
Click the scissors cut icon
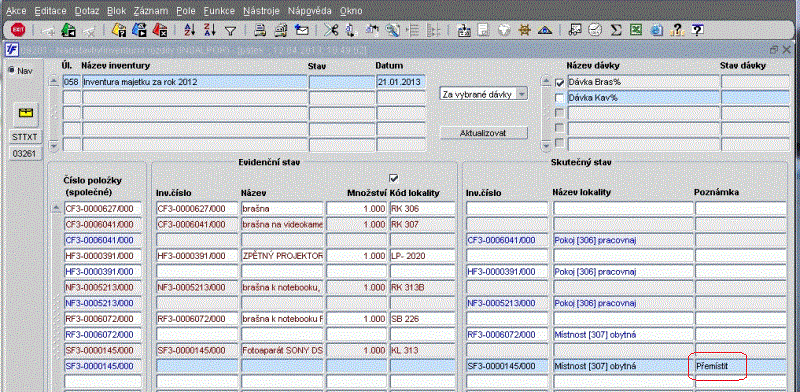331,30
